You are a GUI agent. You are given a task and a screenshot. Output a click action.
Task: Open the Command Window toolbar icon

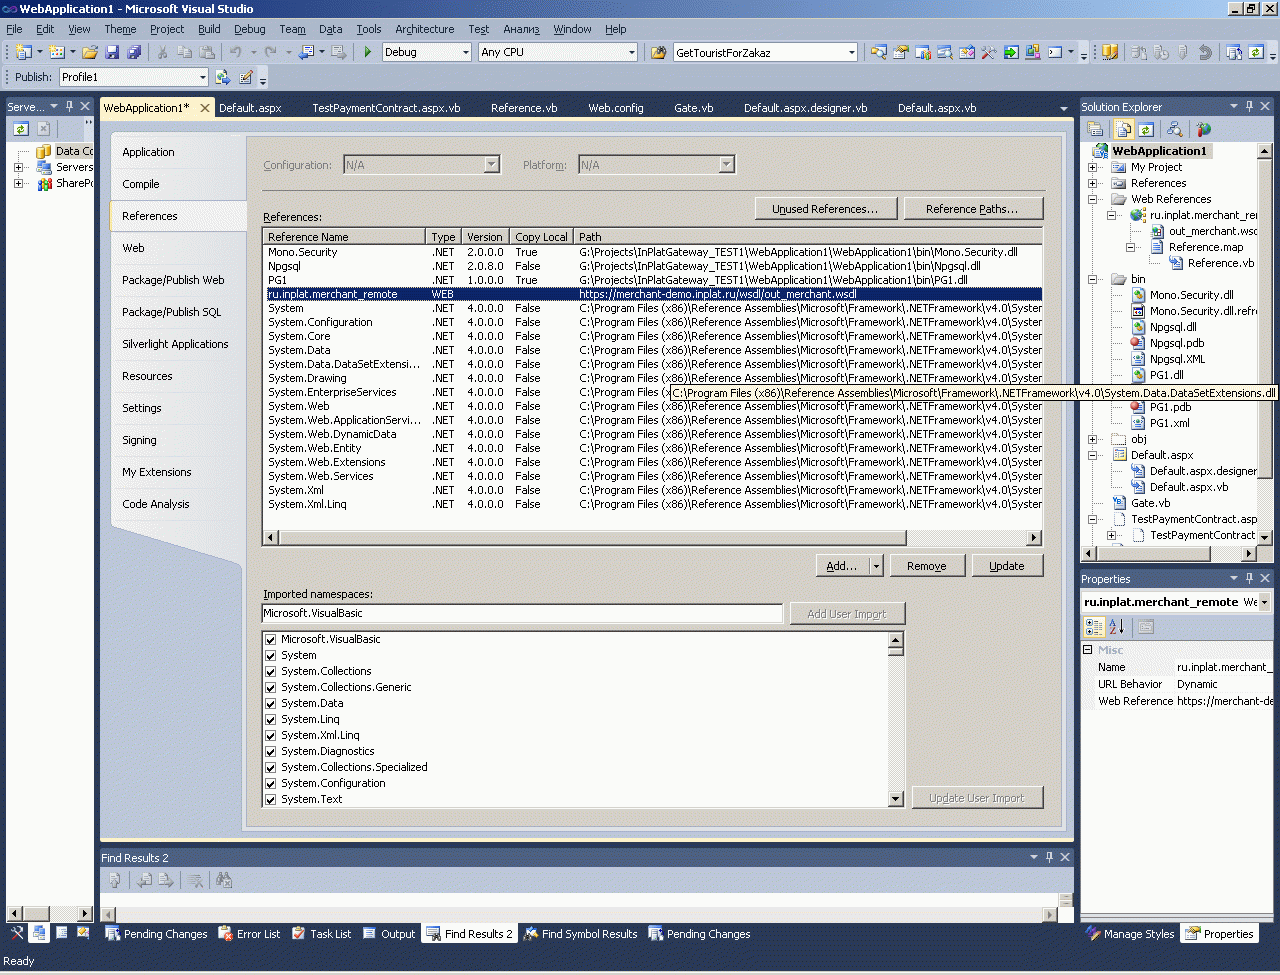coord(1055,52)
